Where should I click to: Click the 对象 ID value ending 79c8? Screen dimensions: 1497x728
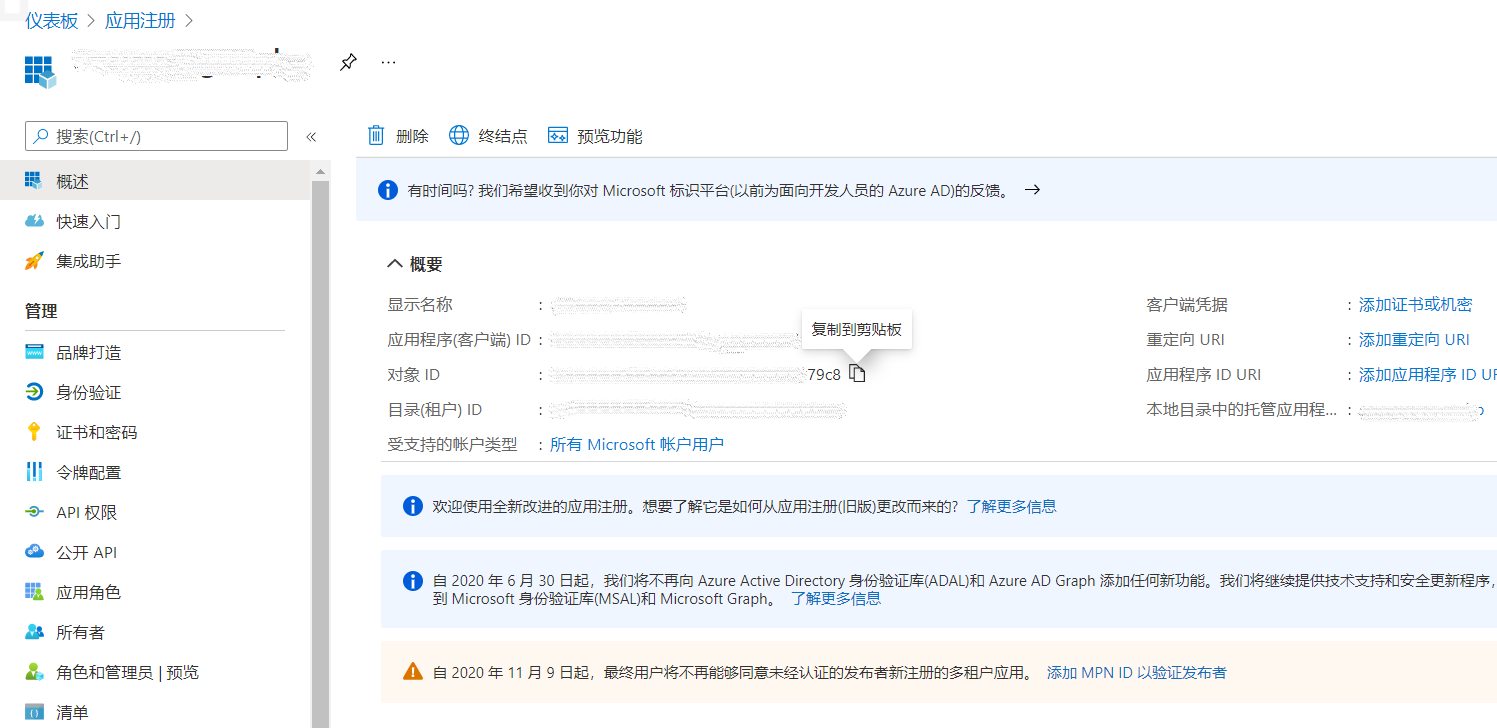point(695,374)
